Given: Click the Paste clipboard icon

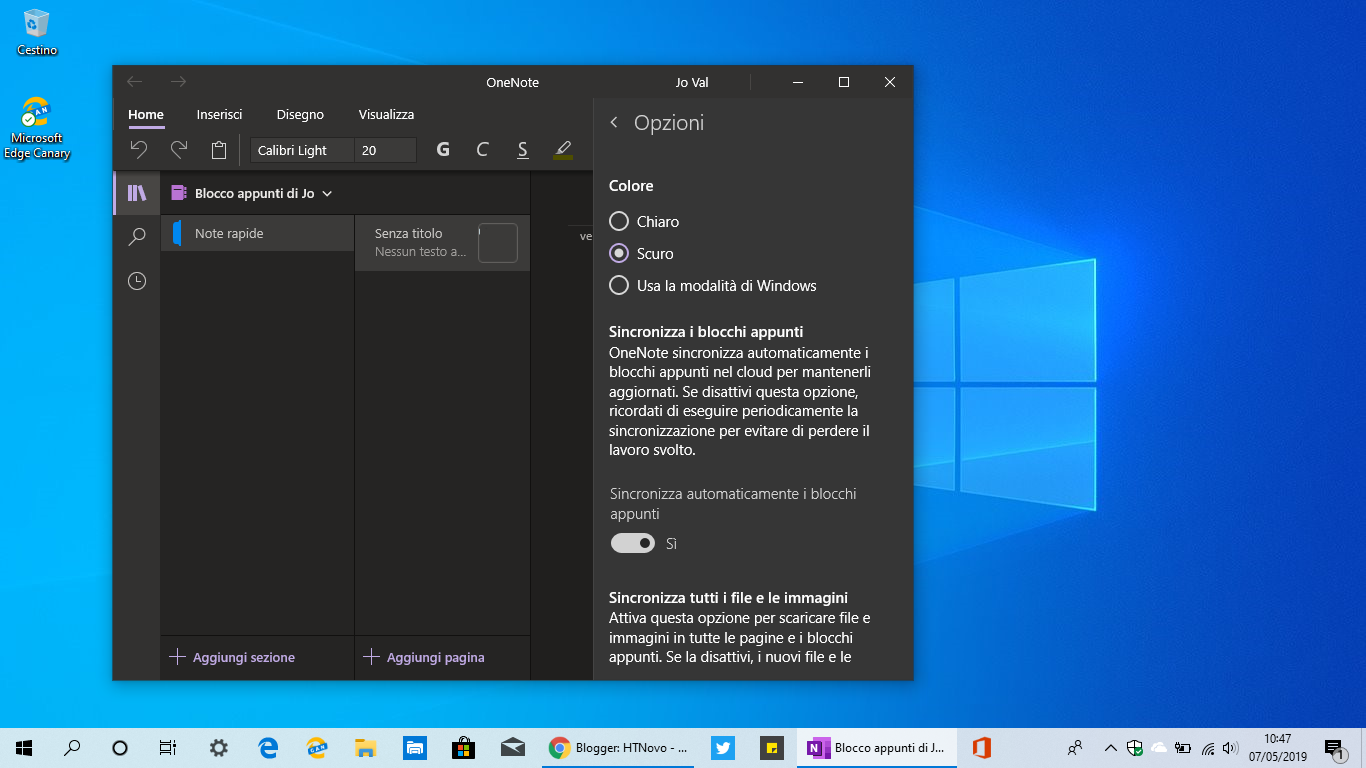Looking at the screenshot, I should (x=219, y=150).
